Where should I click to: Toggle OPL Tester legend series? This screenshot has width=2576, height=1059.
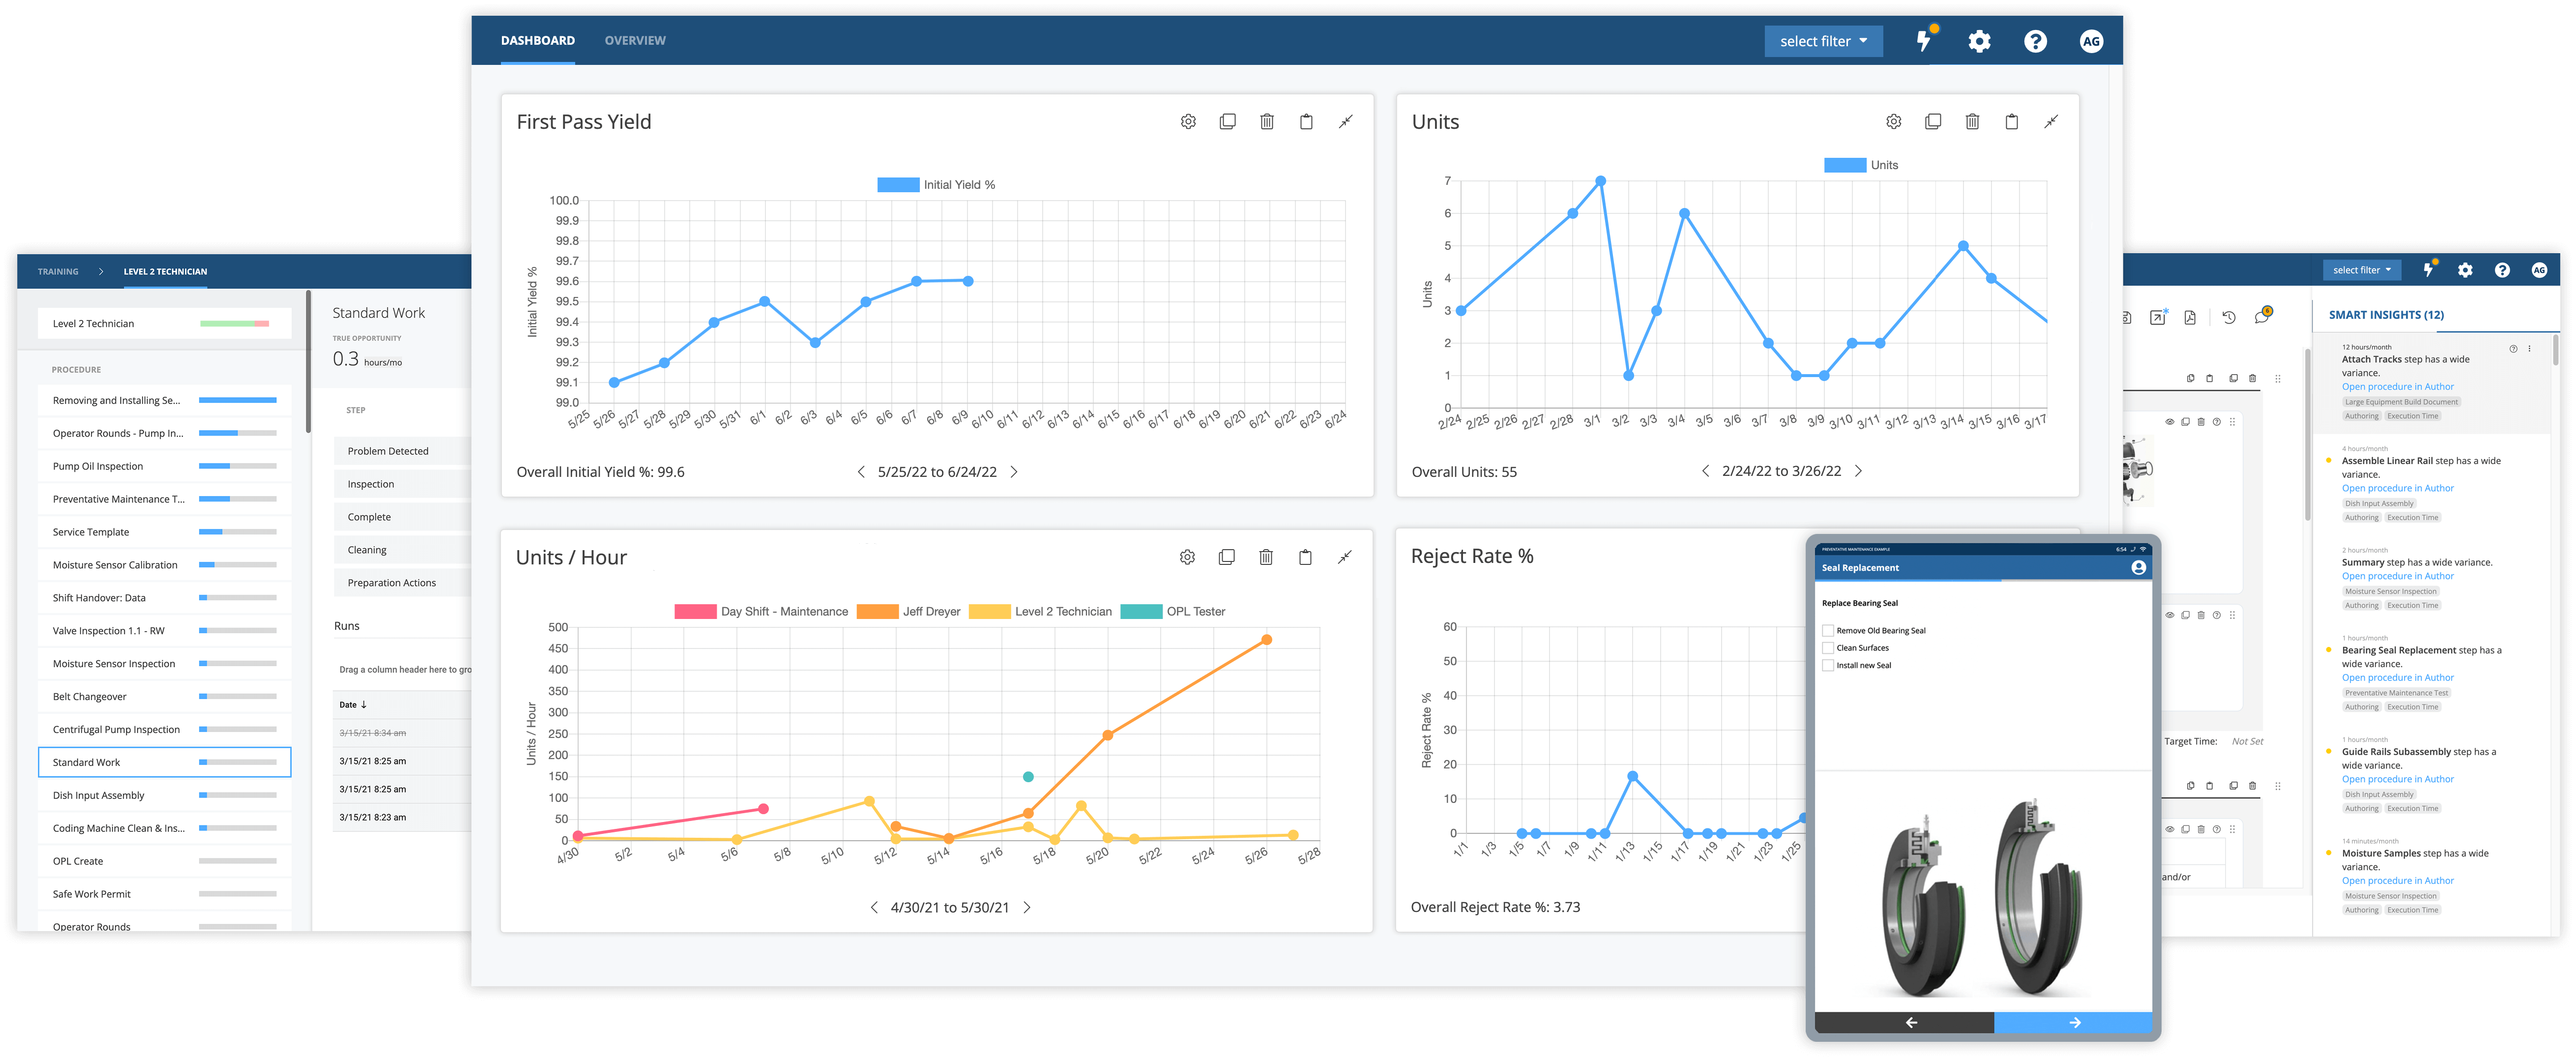[x=1173, y=611]
